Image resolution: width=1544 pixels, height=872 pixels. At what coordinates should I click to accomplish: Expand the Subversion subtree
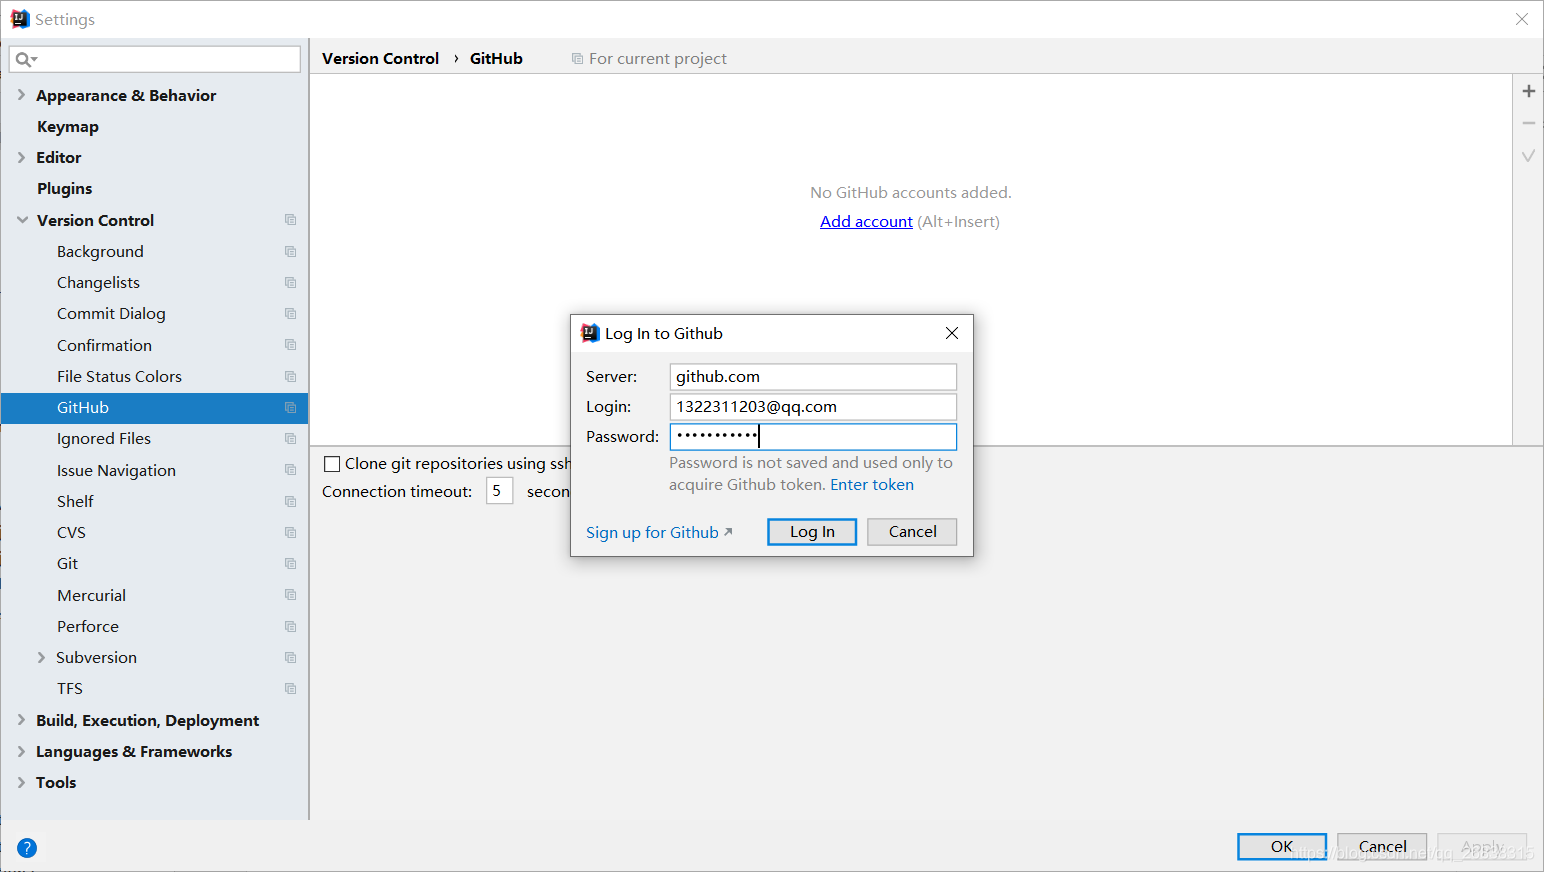click(x=41, y=657)
